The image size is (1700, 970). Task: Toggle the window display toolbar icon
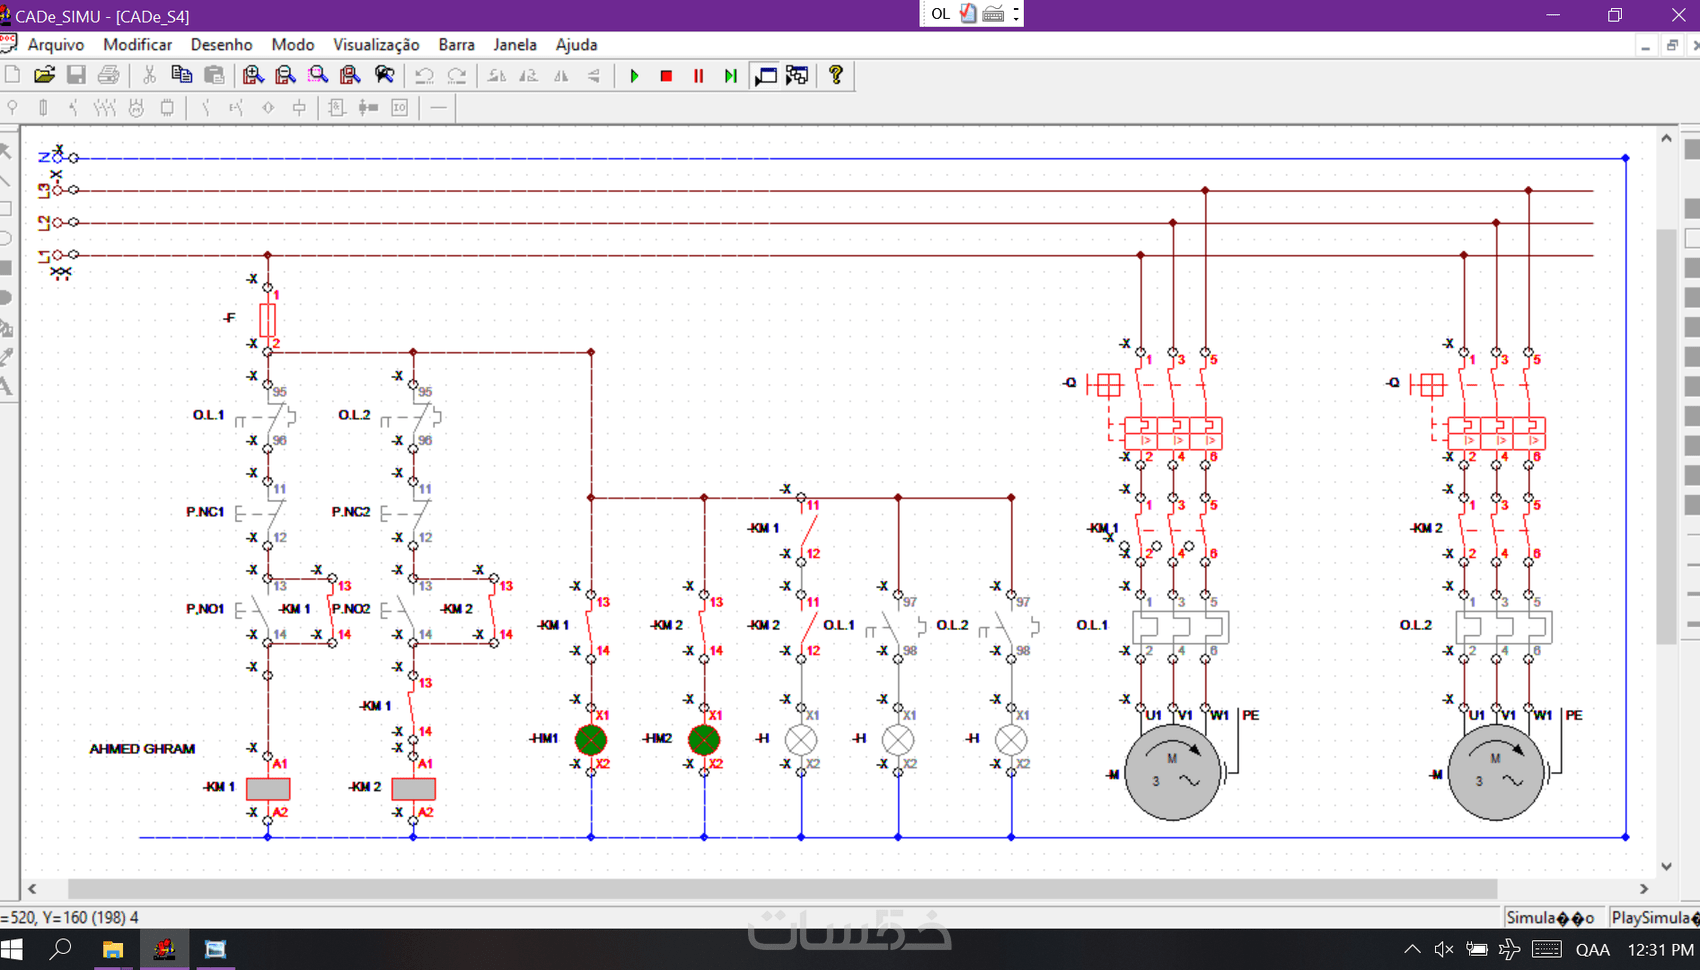[x=765, y=76]
